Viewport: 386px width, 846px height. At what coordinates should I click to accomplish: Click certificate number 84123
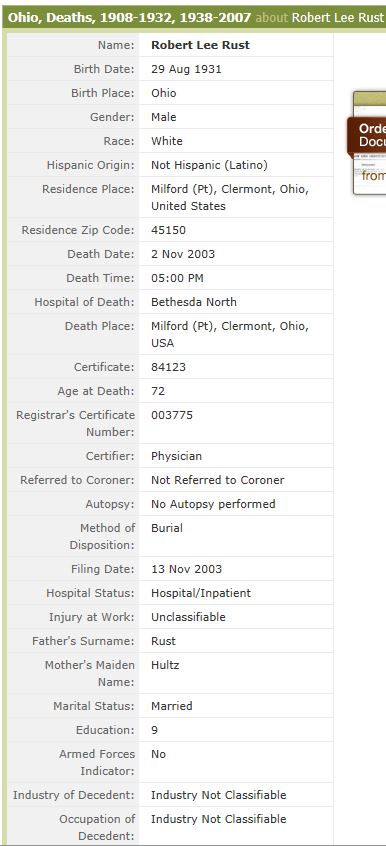click(x=168, y=367)
